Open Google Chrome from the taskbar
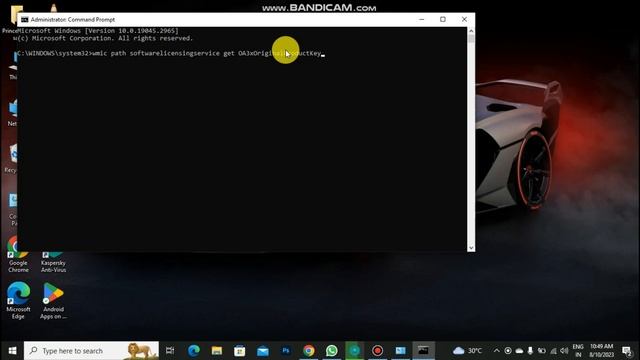The height and width of the screenshot is (360, 640). [309, 351]
